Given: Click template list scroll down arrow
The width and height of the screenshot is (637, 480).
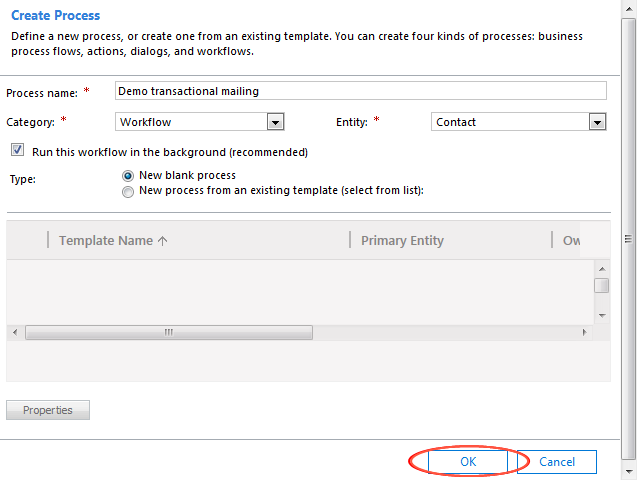Looking at the screenshot, I should pos(602,315).
